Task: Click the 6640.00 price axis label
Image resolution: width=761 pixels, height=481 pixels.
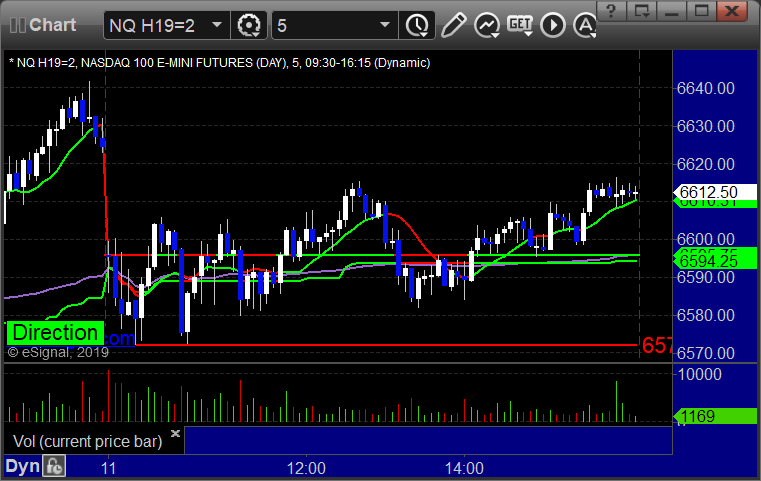Action: (706, 88)
